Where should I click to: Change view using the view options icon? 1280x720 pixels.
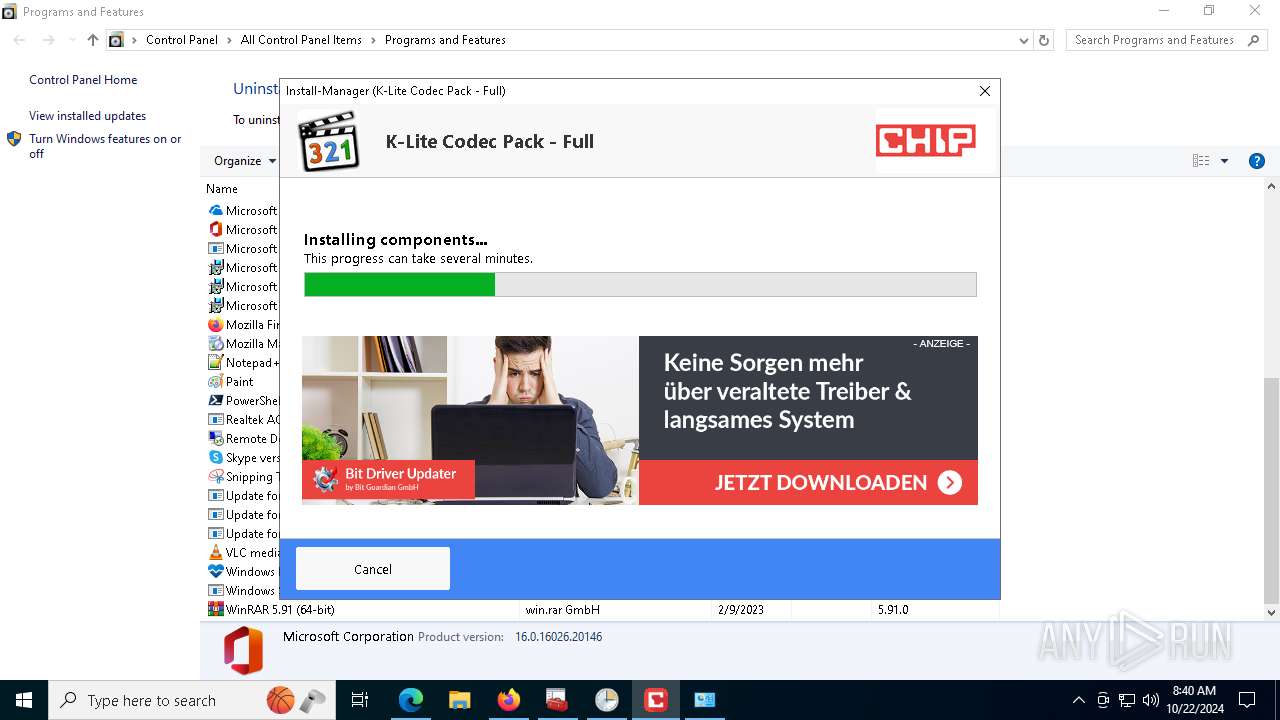coord(1201,161)
